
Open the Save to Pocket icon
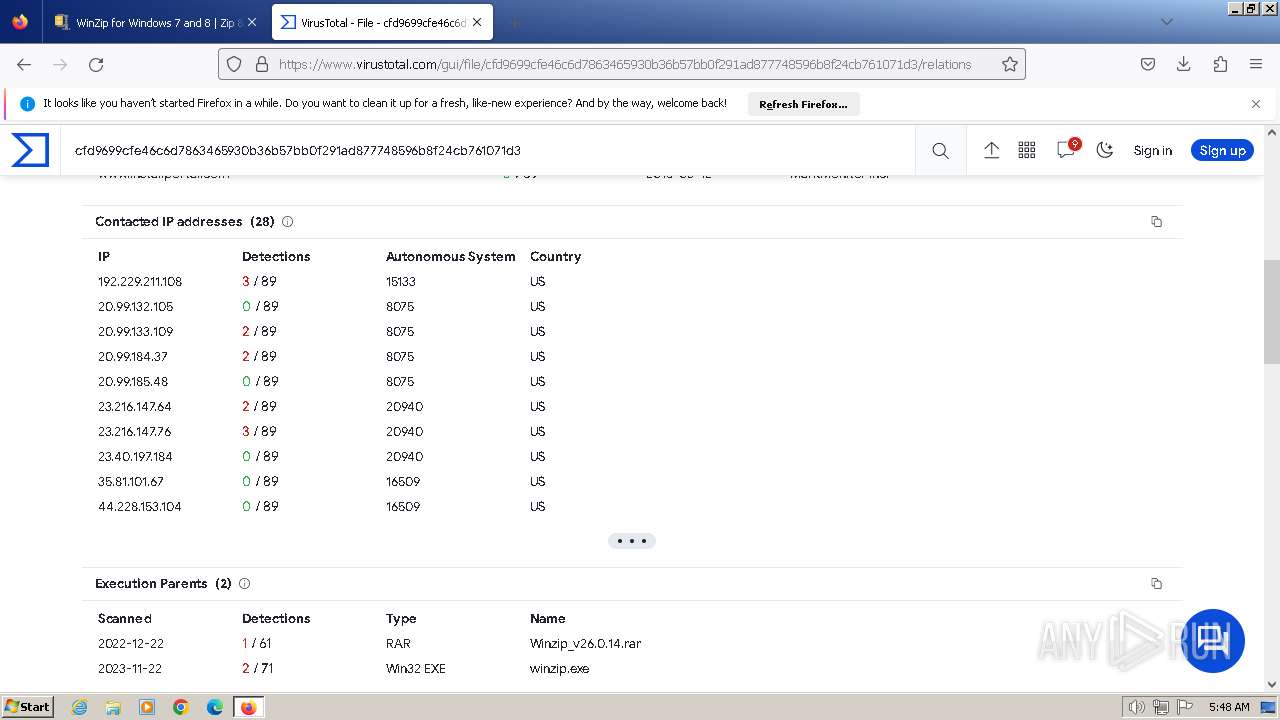[1148, 64]
